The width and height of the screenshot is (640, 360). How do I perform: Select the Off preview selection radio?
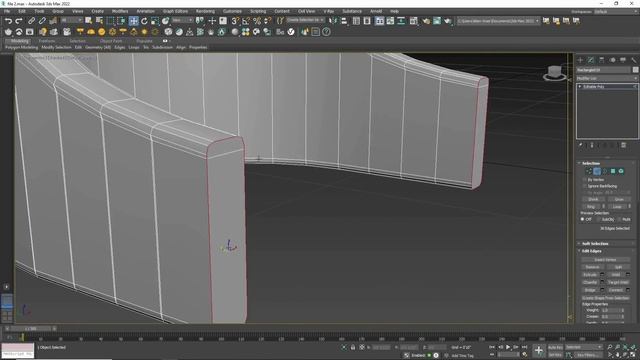582,220
